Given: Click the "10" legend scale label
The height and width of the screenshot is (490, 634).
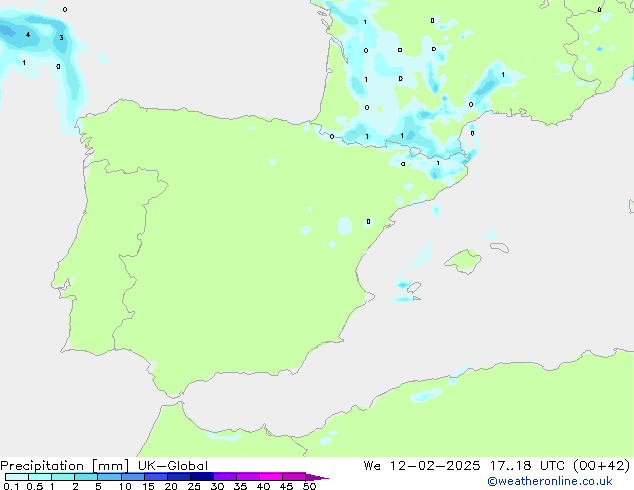Looking at the screenshot, I should tap(125, 486).
